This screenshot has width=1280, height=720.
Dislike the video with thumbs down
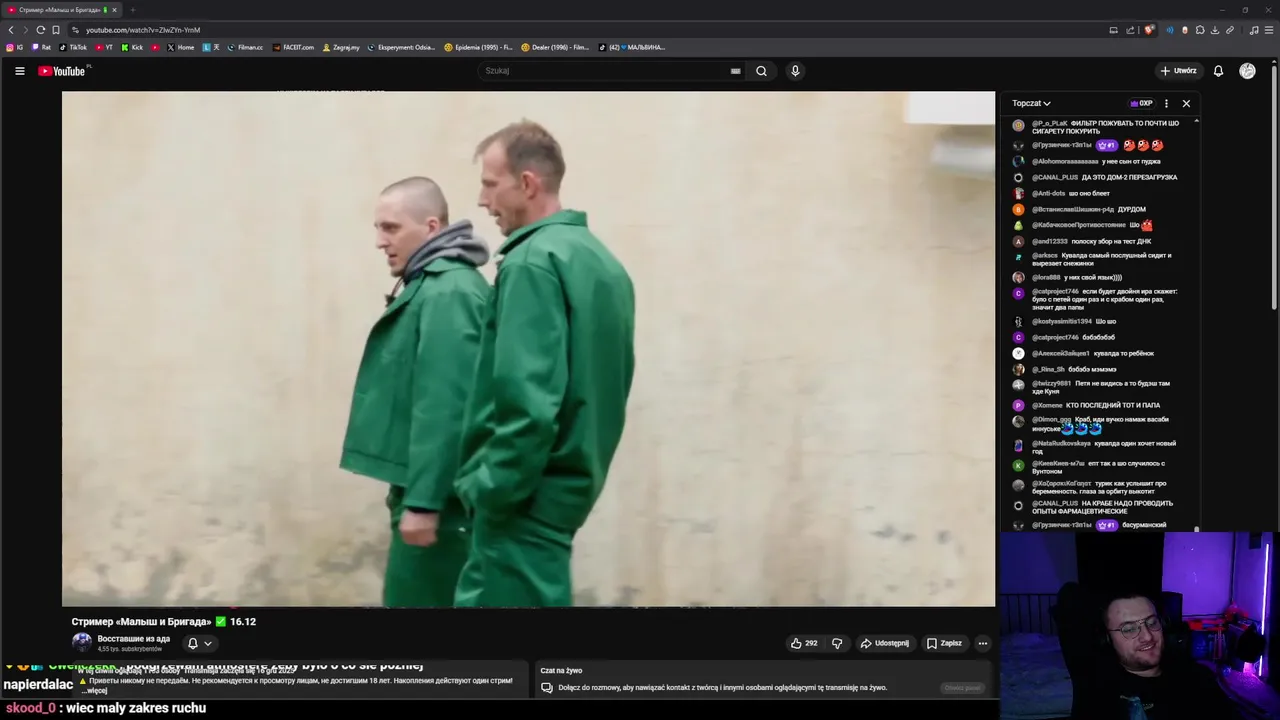(x=837, y=643)
